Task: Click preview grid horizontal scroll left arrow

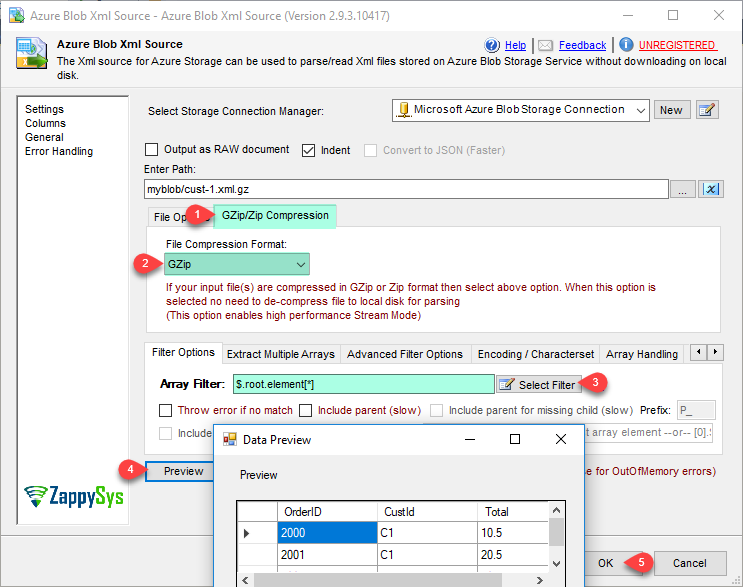Action: [245, 580]
